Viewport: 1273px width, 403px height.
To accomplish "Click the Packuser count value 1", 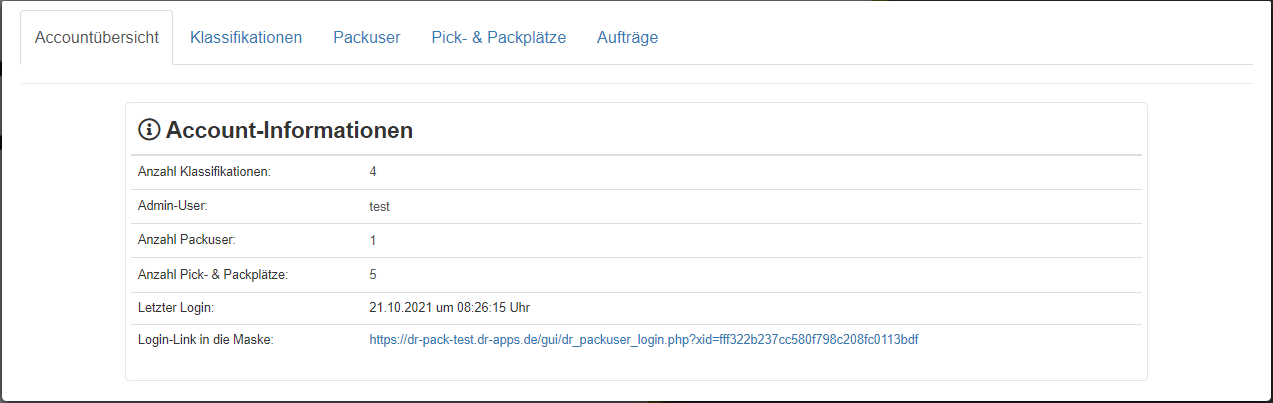I will (373, 240).
